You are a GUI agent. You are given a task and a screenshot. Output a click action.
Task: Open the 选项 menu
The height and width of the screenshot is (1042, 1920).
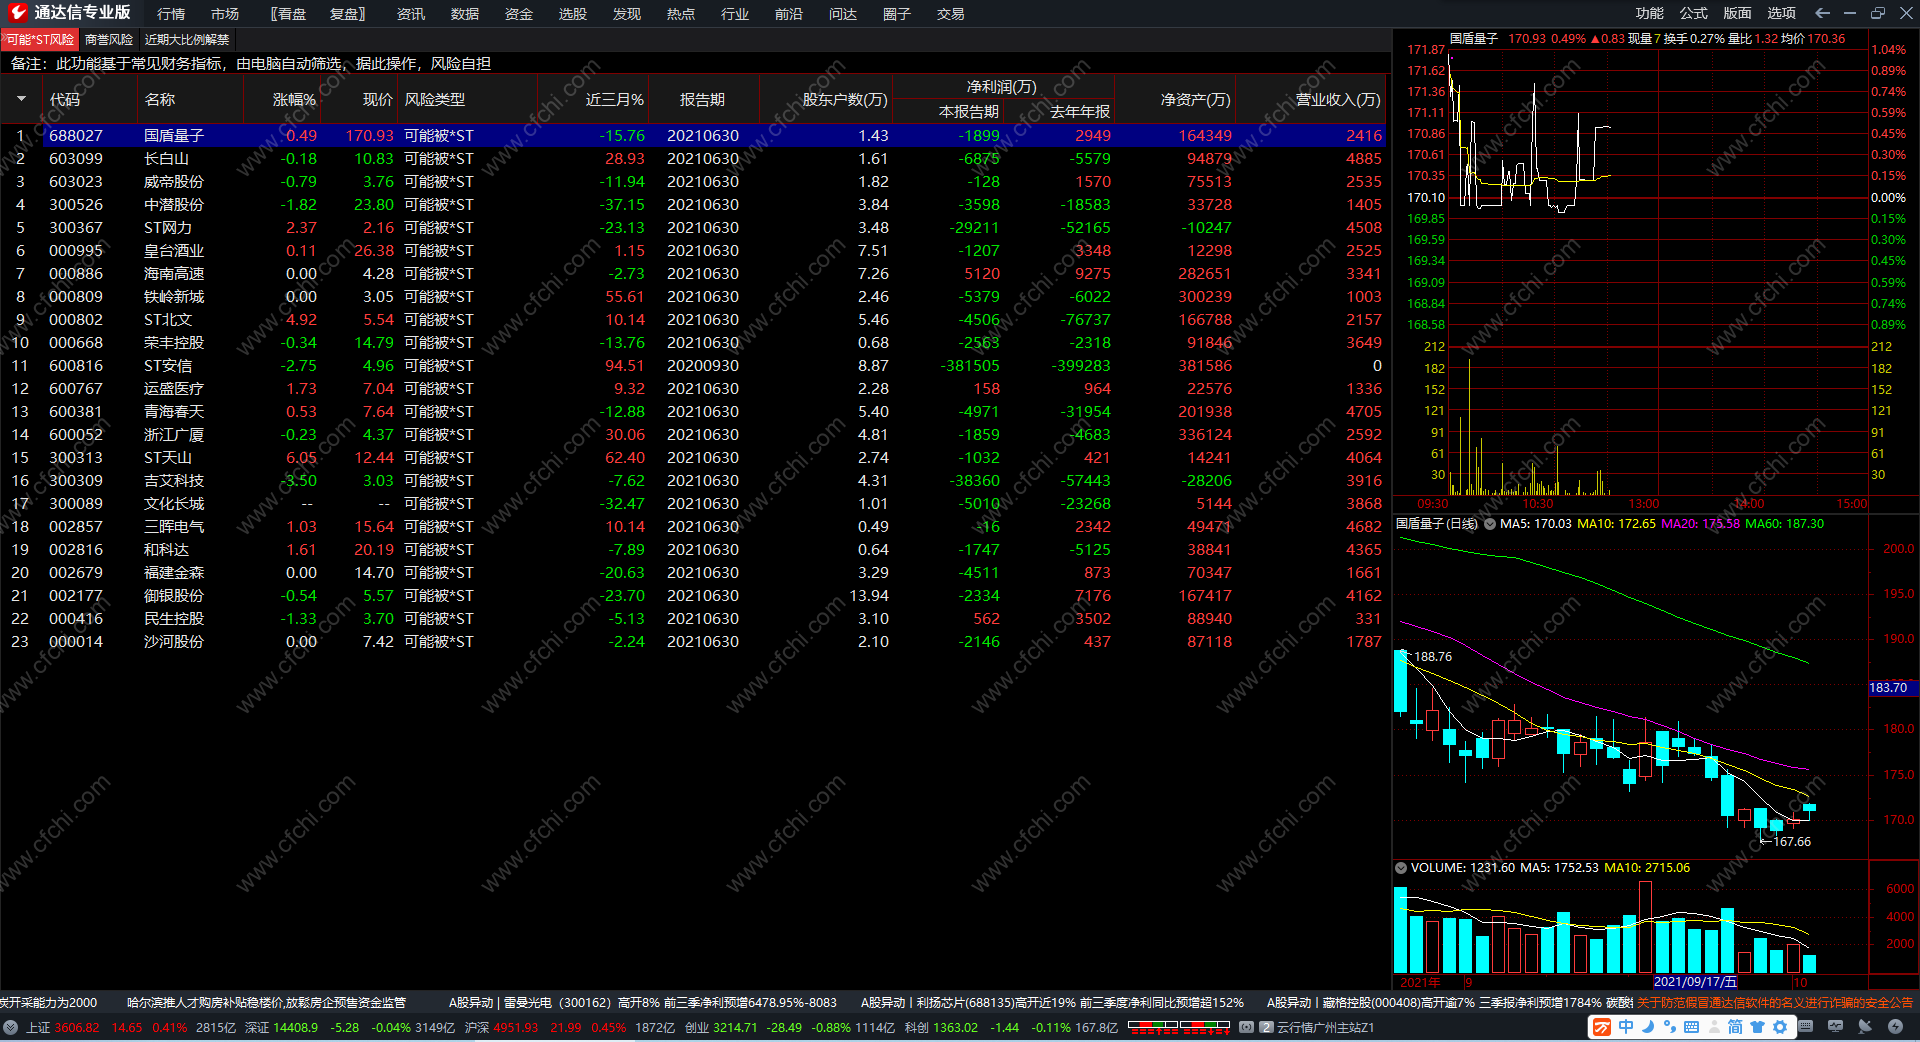(x=1782, y=13)
